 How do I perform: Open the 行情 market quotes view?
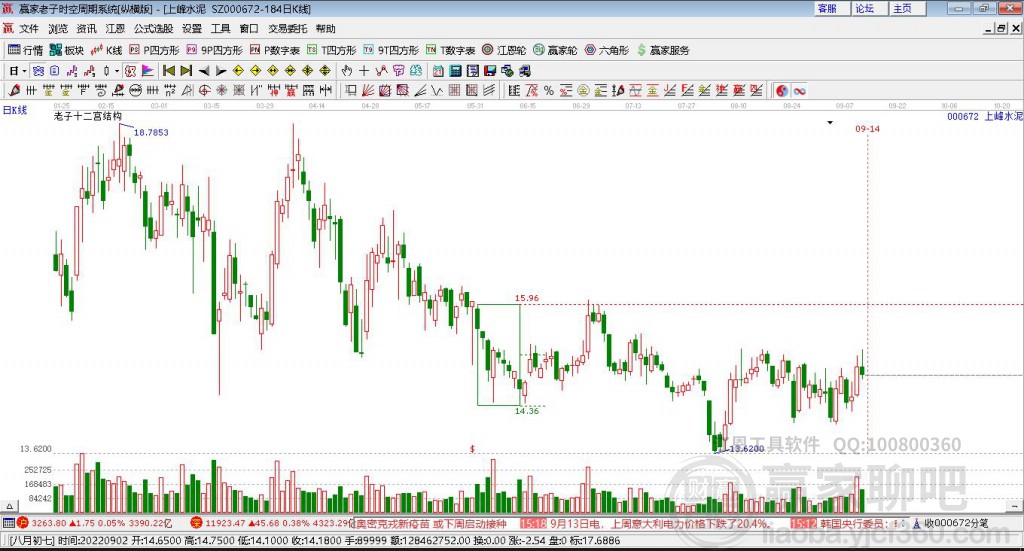coord(25,50)
